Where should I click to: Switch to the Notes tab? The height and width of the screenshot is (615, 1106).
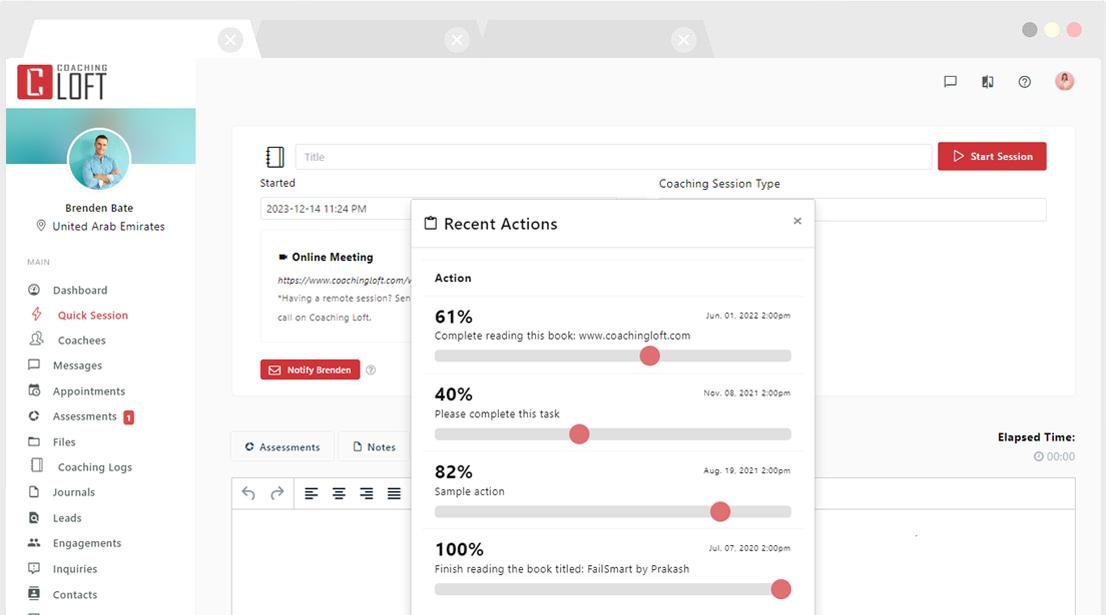[374, 446]
